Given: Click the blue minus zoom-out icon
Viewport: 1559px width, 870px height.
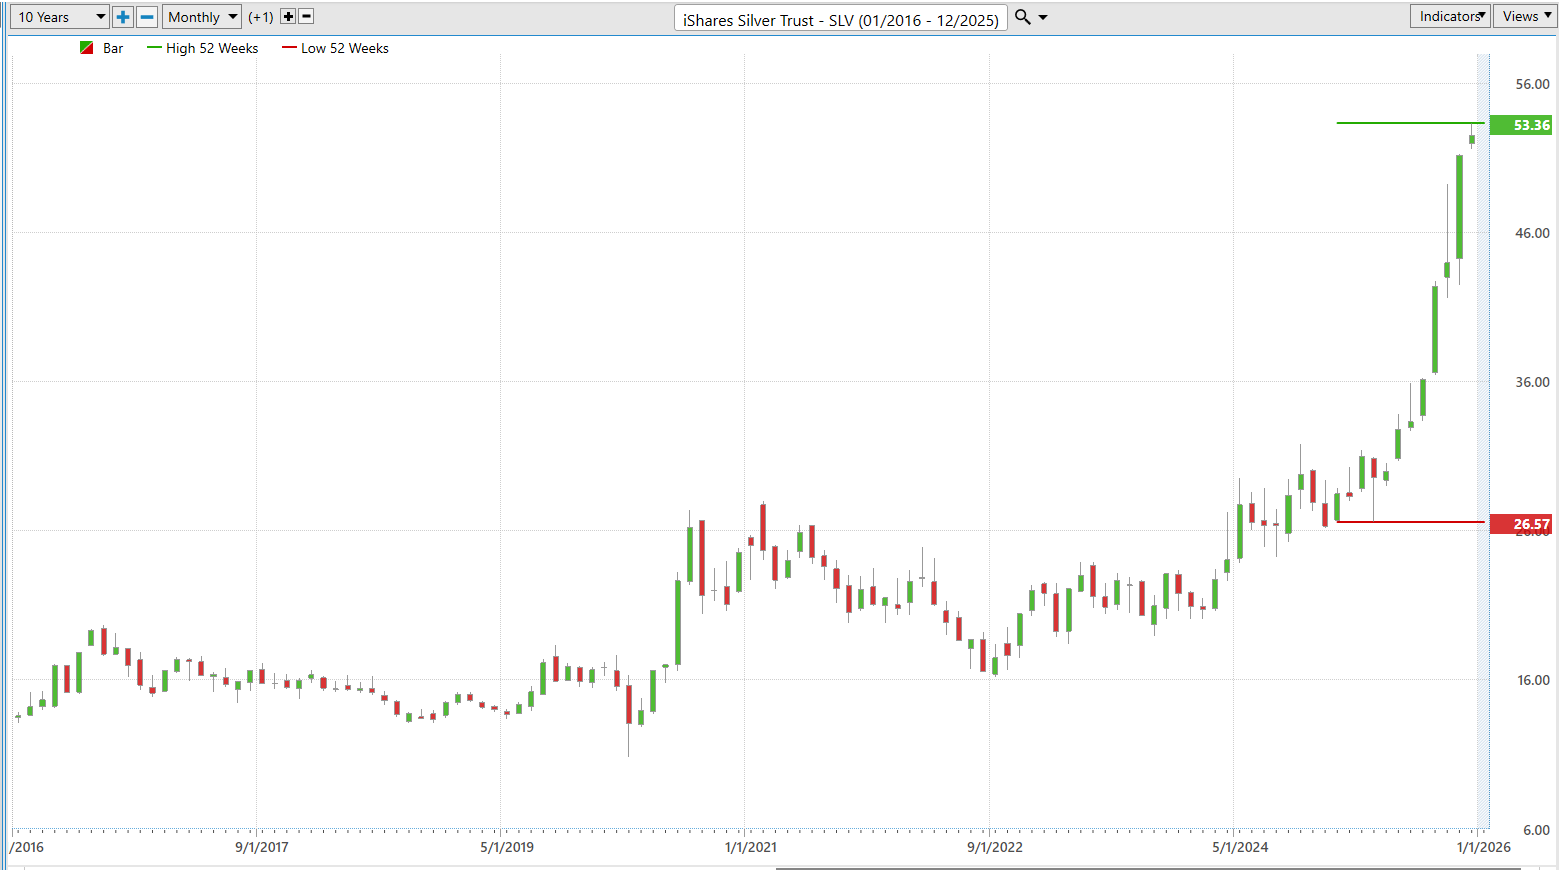Looking at the screenshot, I should tap(147, 17).
